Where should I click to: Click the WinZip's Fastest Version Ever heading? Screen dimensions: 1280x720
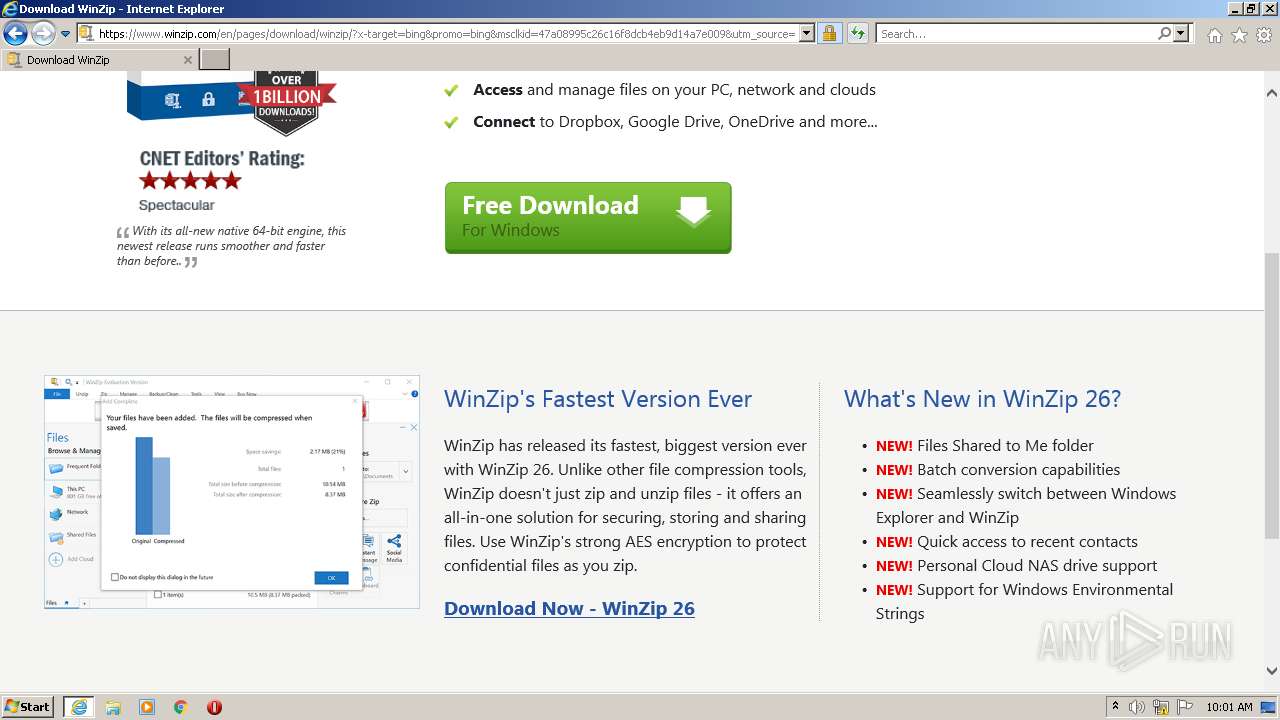598,399
